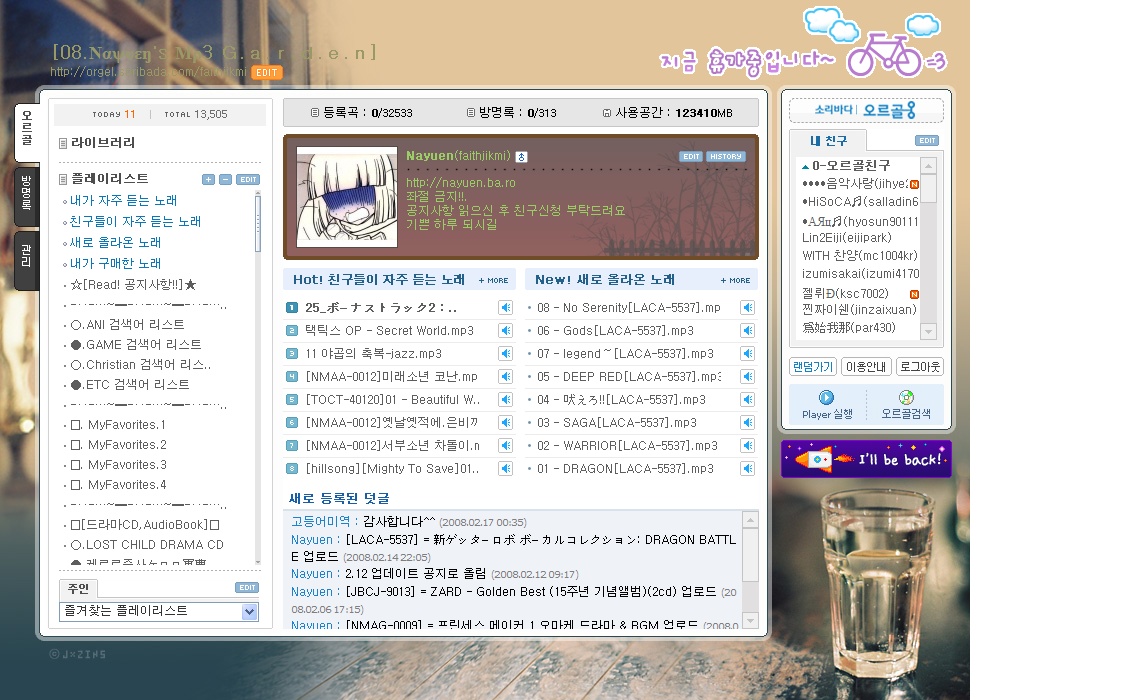The image size is (1131, 700).
Task: Click speaker icon for 05 - DEEP RED[LACA-5537]
Action: (x=748, y=377)
